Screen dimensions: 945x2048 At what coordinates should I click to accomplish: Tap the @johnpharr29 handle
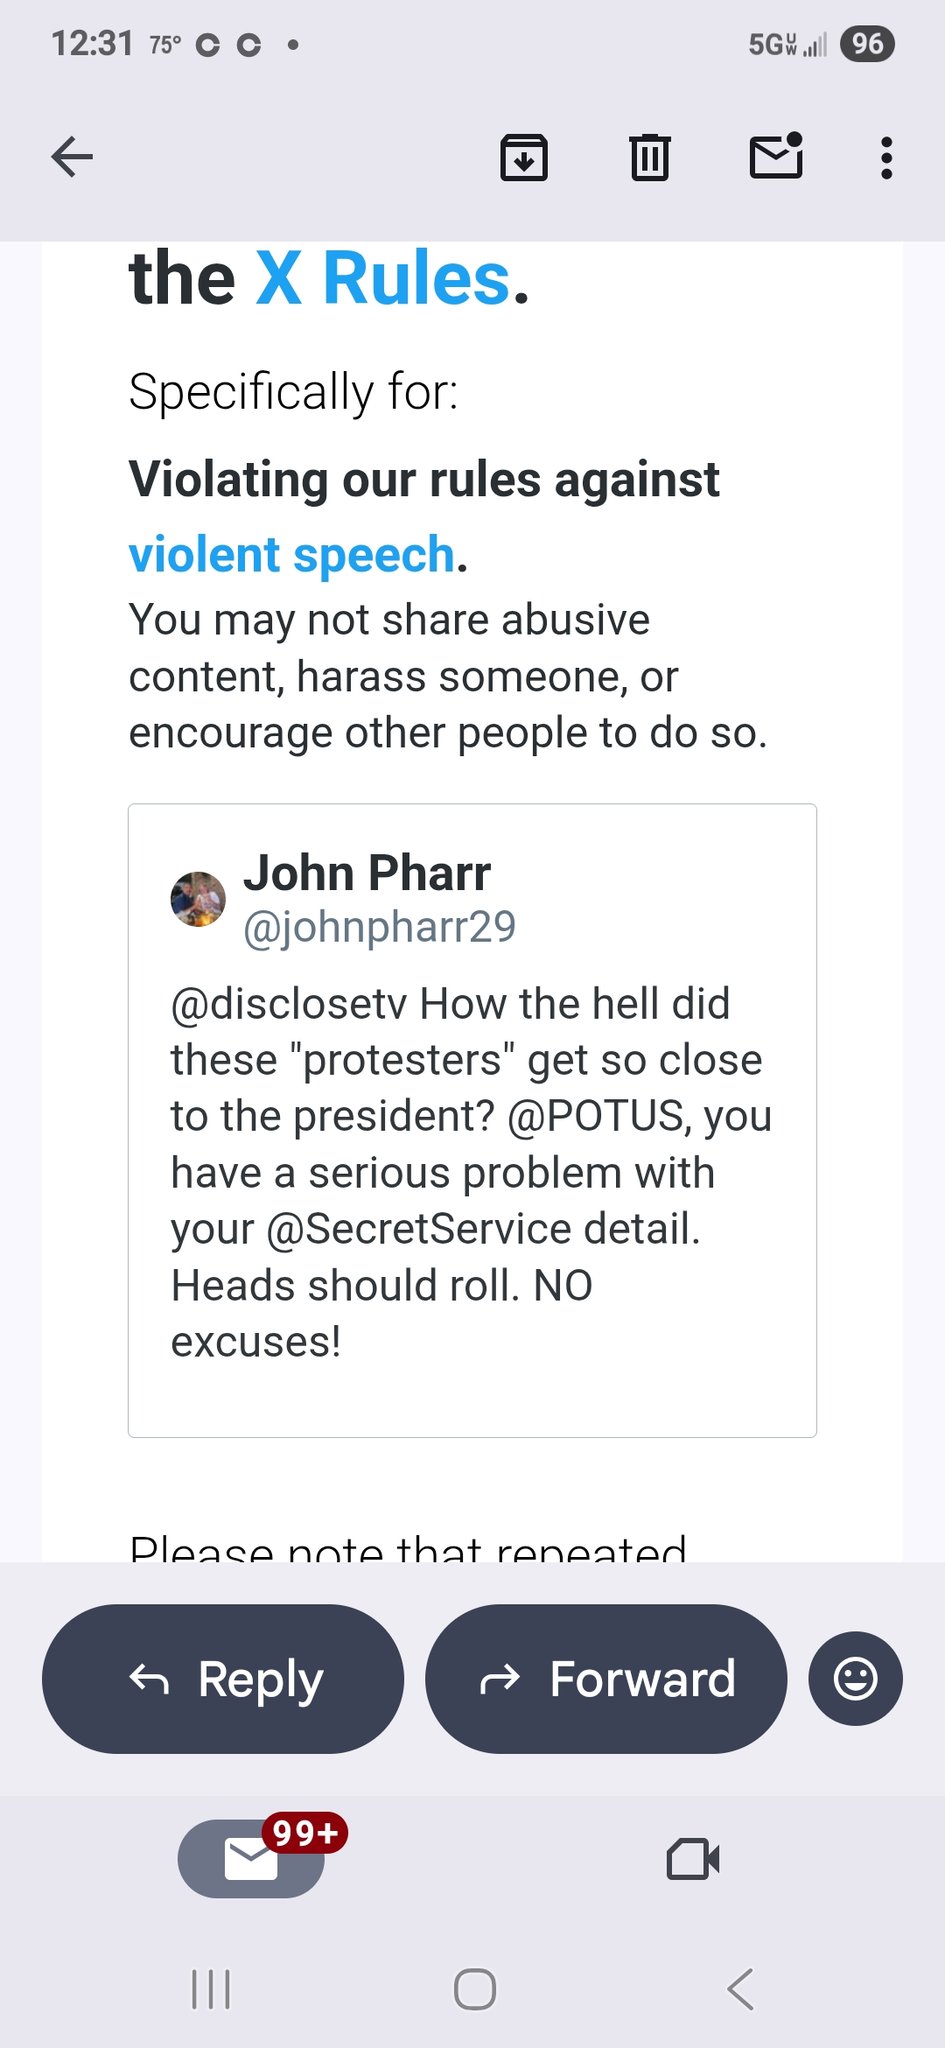tap(379, 927)
